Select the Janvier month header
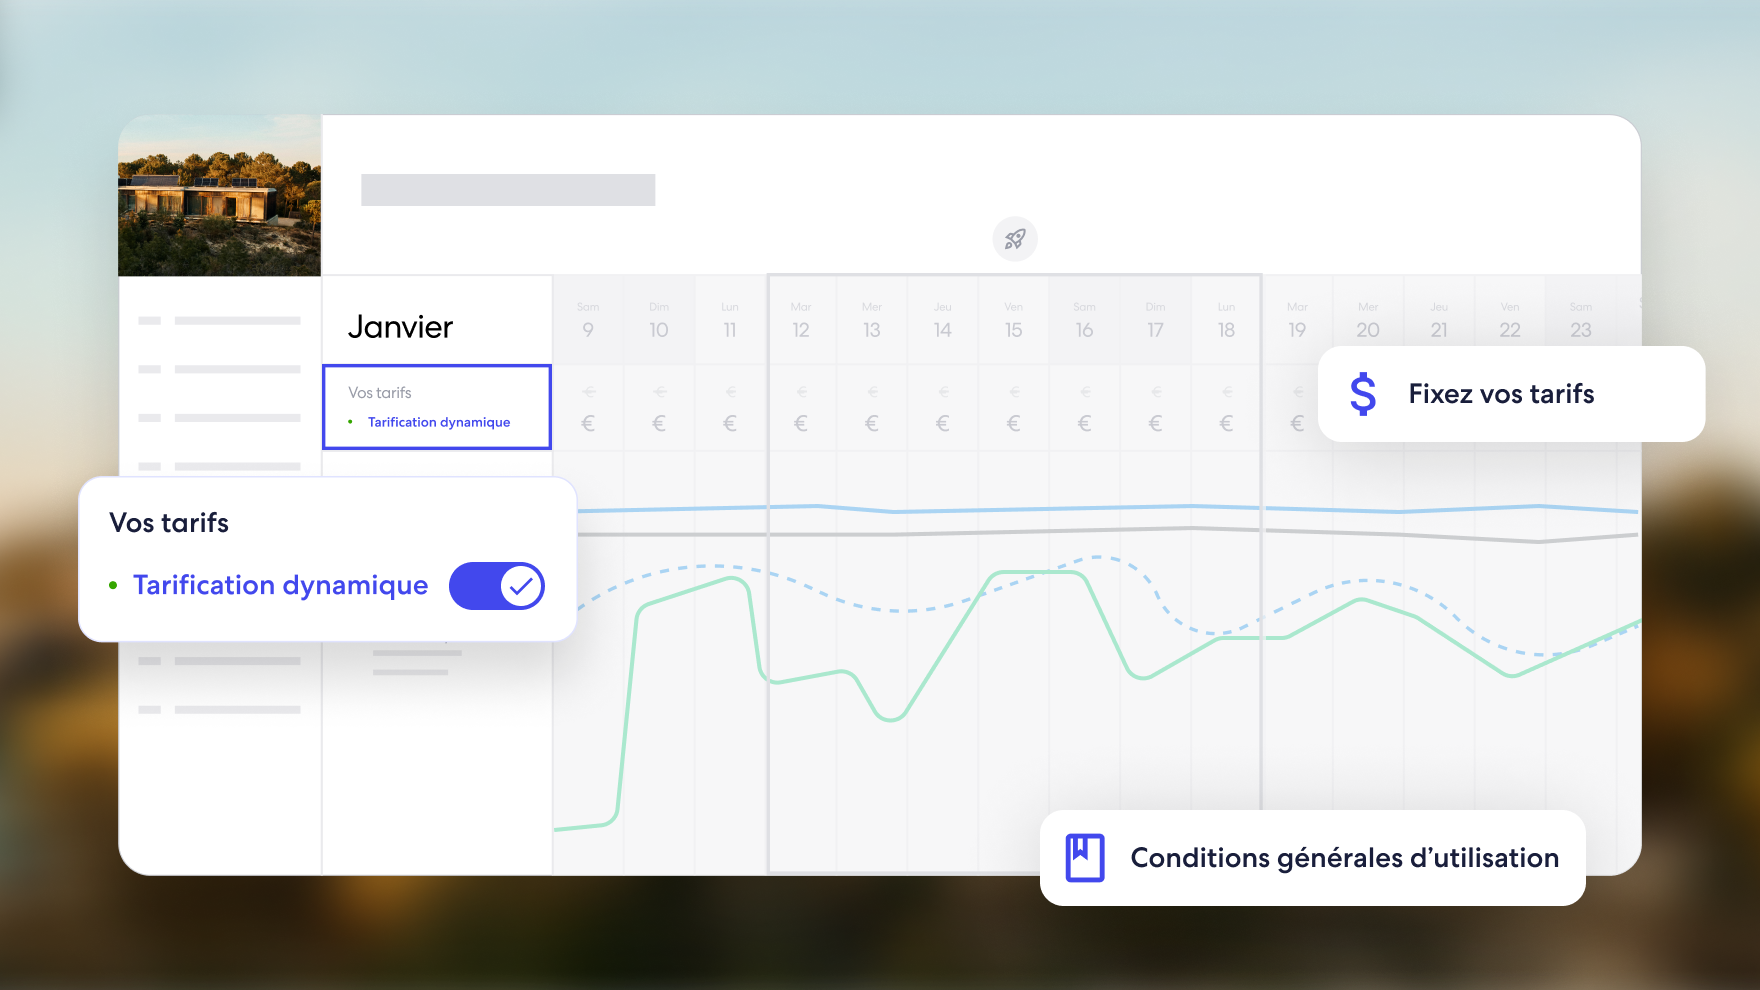 pyautogui.click(x=402, y=326)
